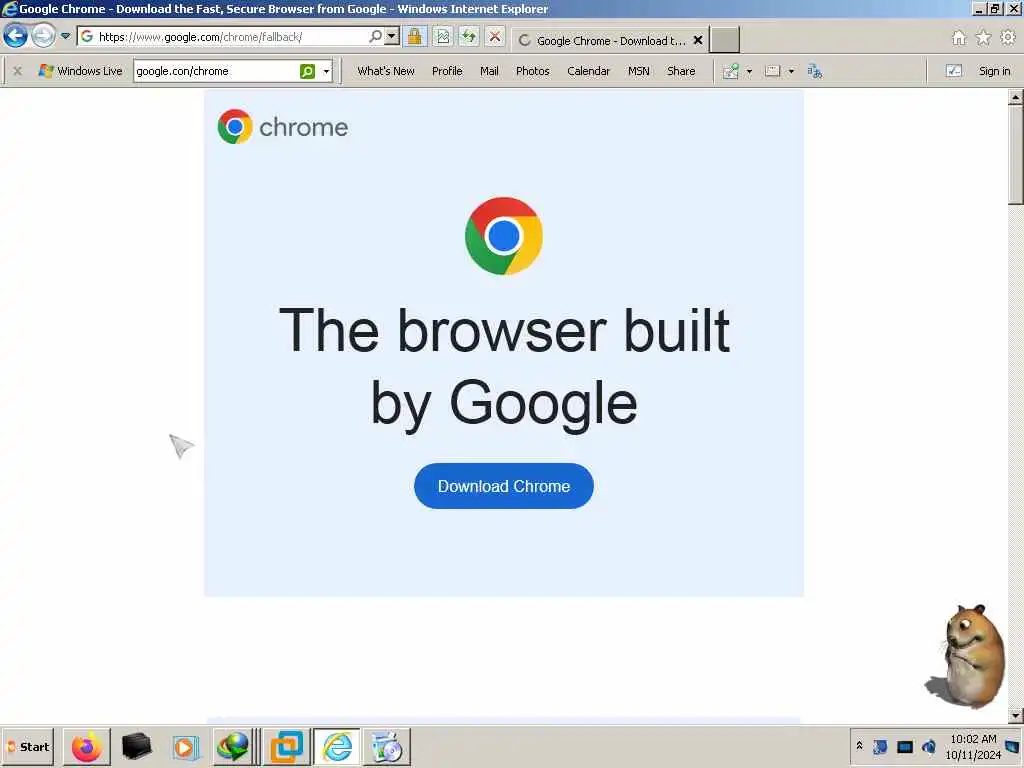This screenshot has height=768, width=1024.
Task: Click Sign in on Windows Live toolbar
Action: click(x=995, y=71)
